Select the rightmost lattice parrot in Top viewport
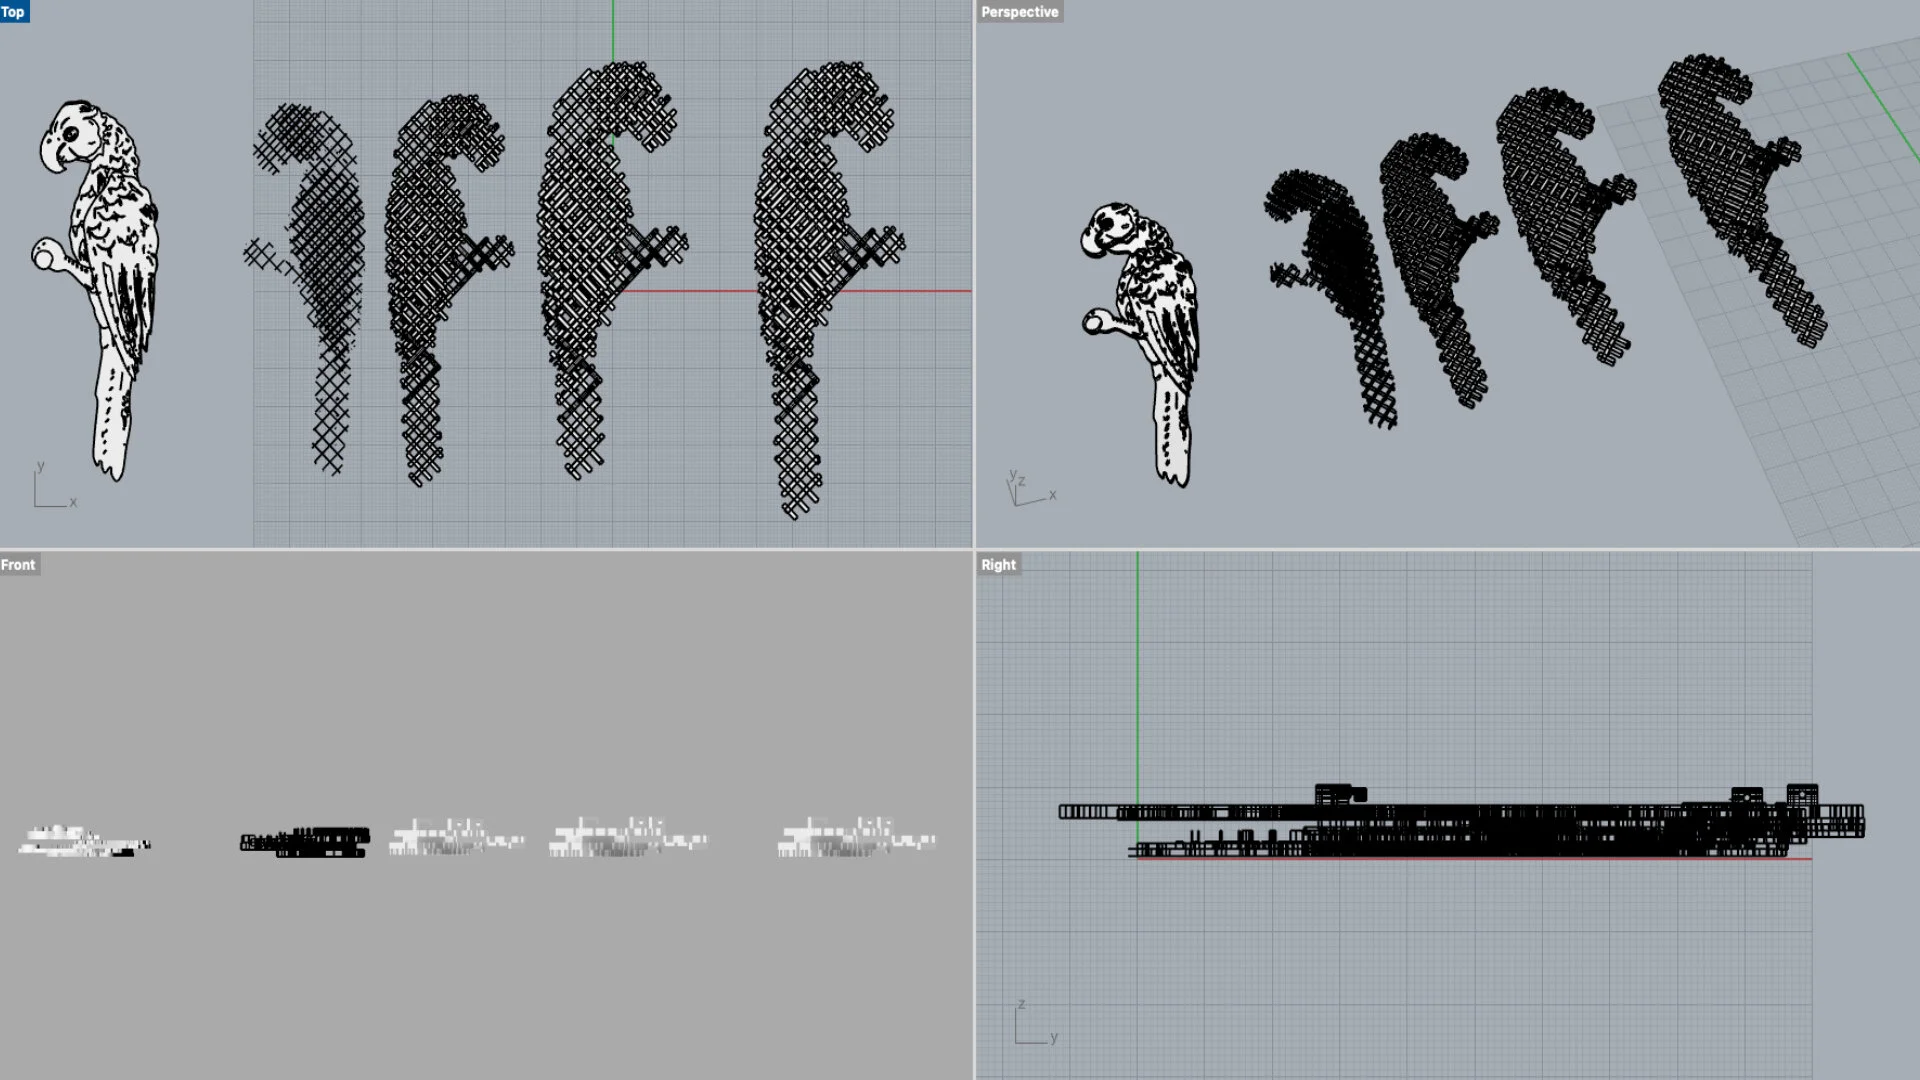 [800, 250]
